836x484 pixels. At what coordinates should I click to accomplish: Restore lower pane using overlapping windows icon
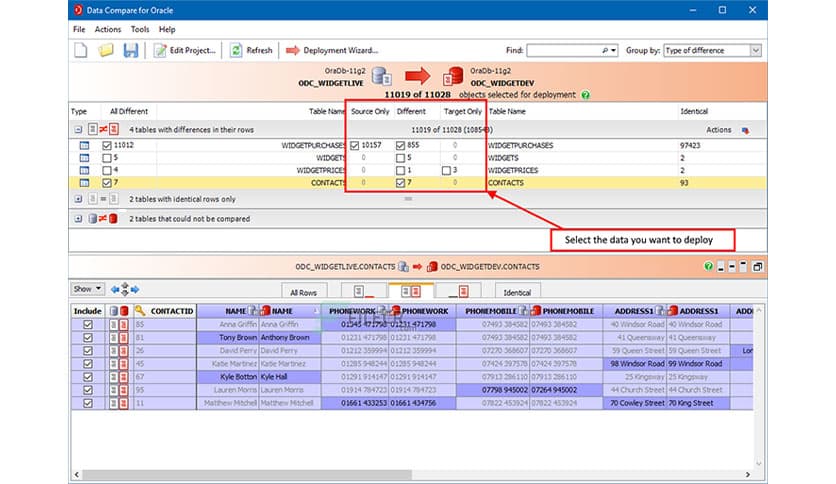pyautogui.click(x=757, y=267)
